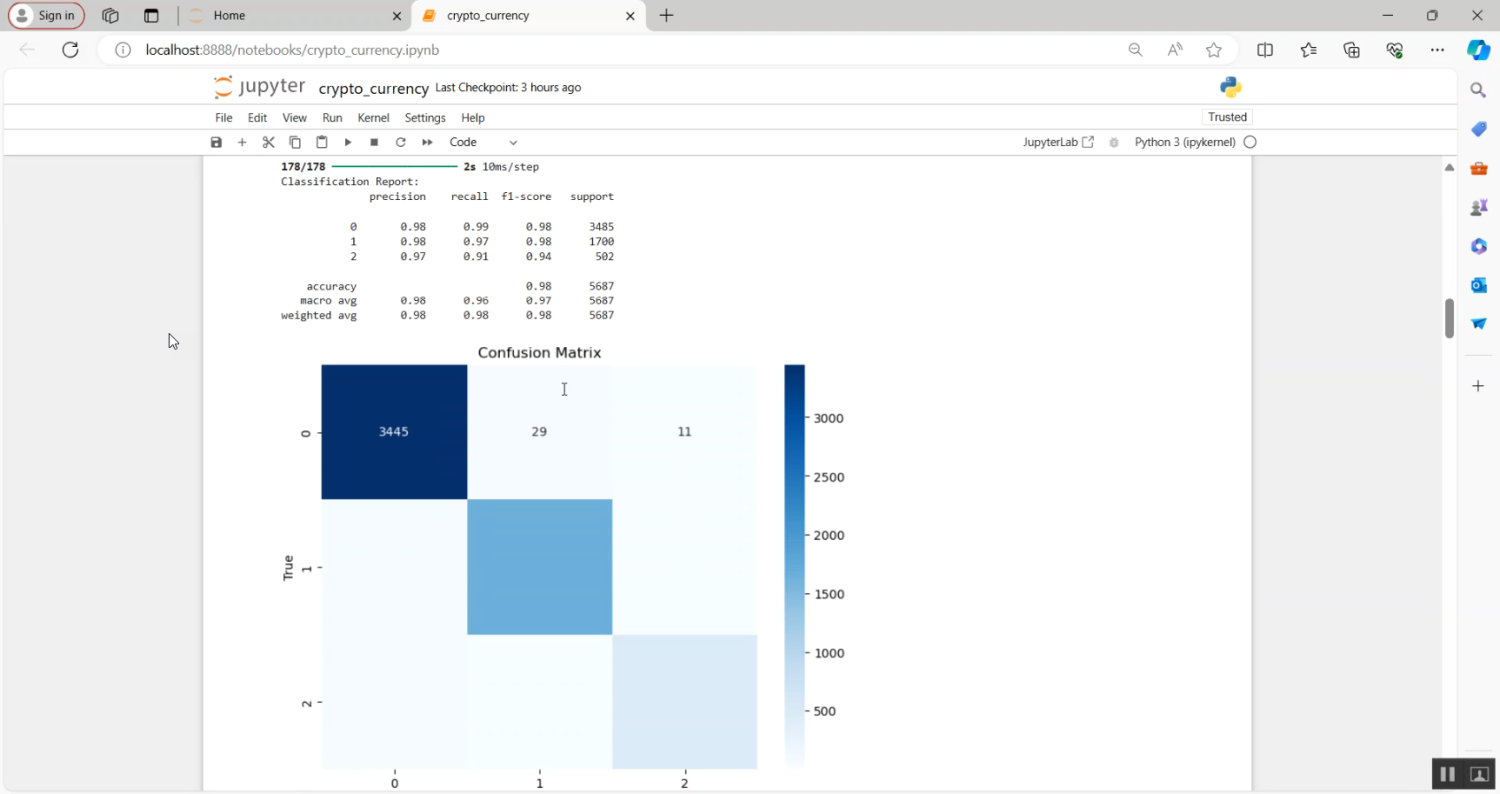Insert a new cell with plus icon
This screenshot has width=1500, height=794.
[242, 142]
